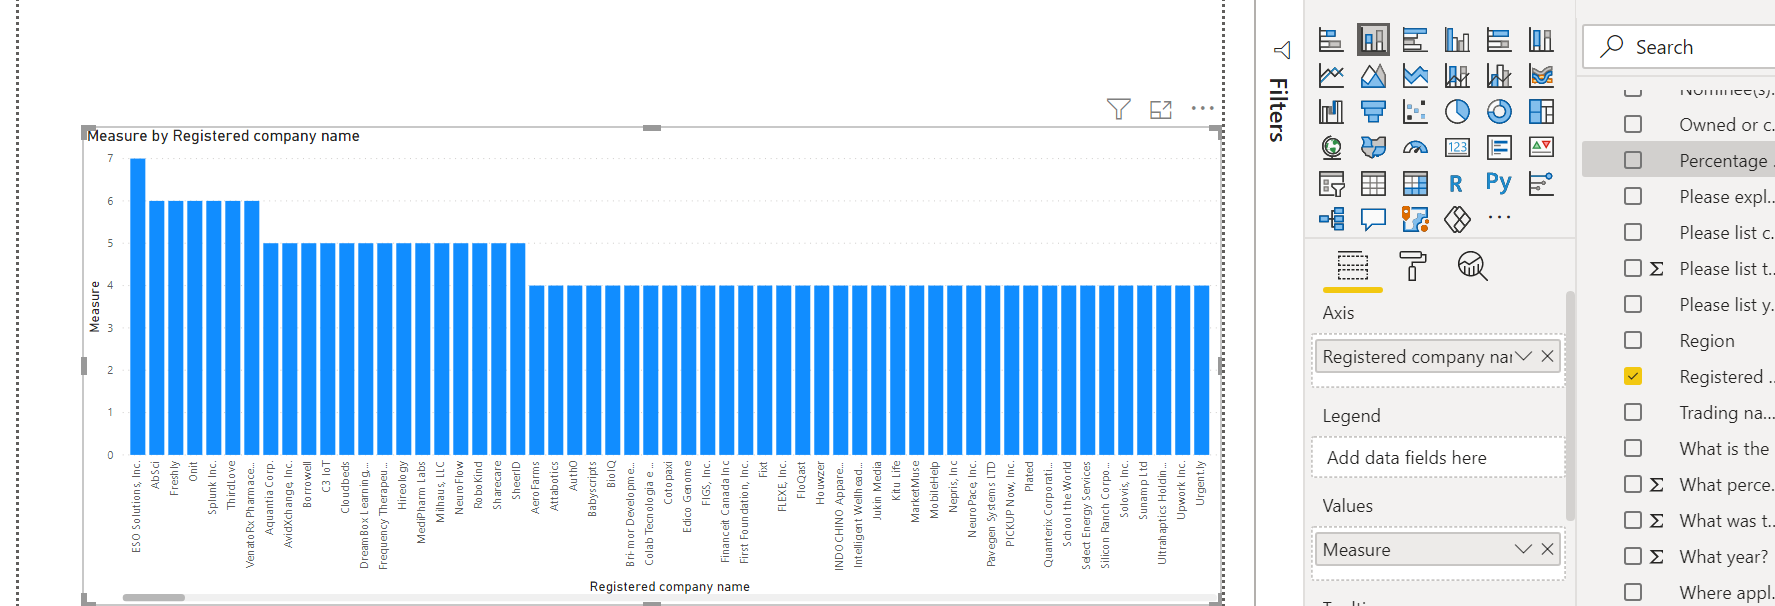Insert the globe map visual
The height and width of the screenshot is (606, 1775).
(x=1331, y=148)
